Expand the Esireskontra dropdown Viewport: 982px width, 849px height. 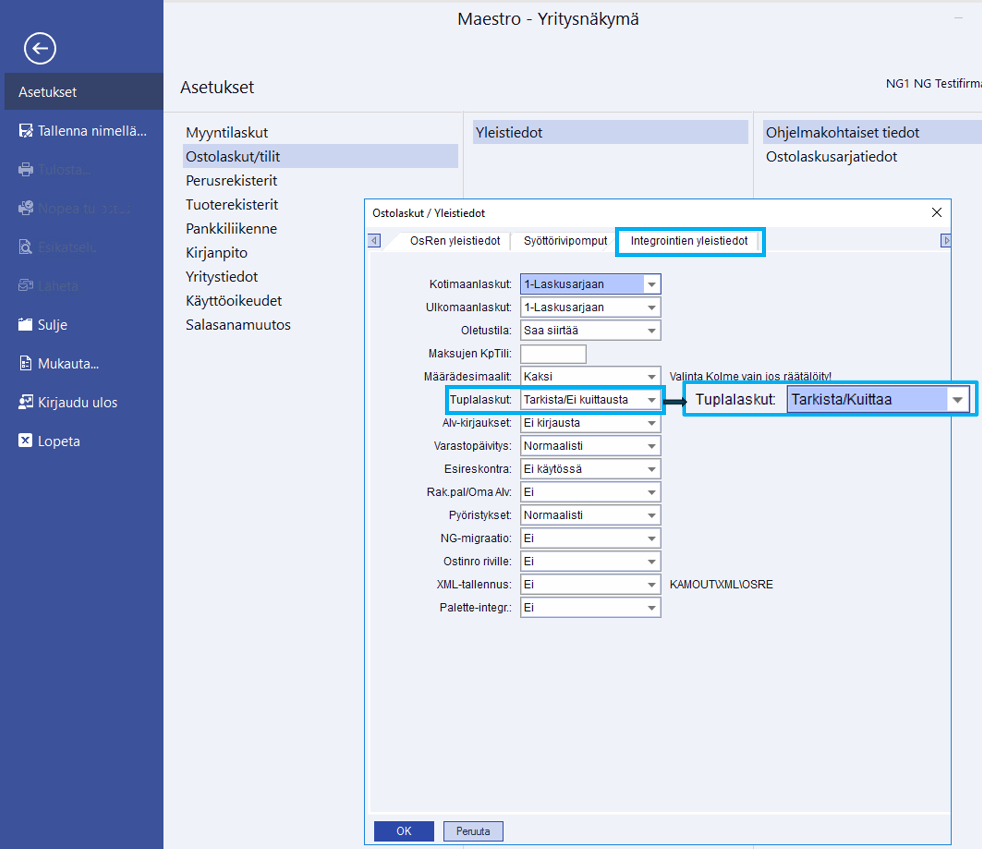click(651, 469)
